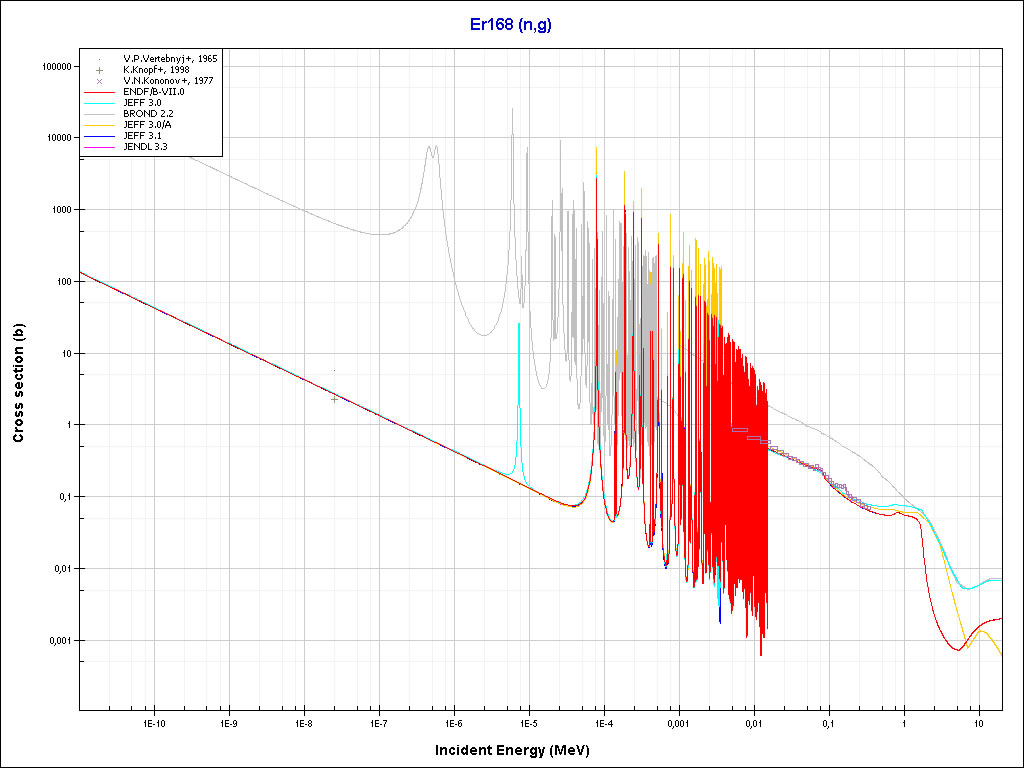Click the plus data point near 1E-8 MeV
Image resolution: width=1024 pixels, height=768 pixels.
[x=334, y=398]
